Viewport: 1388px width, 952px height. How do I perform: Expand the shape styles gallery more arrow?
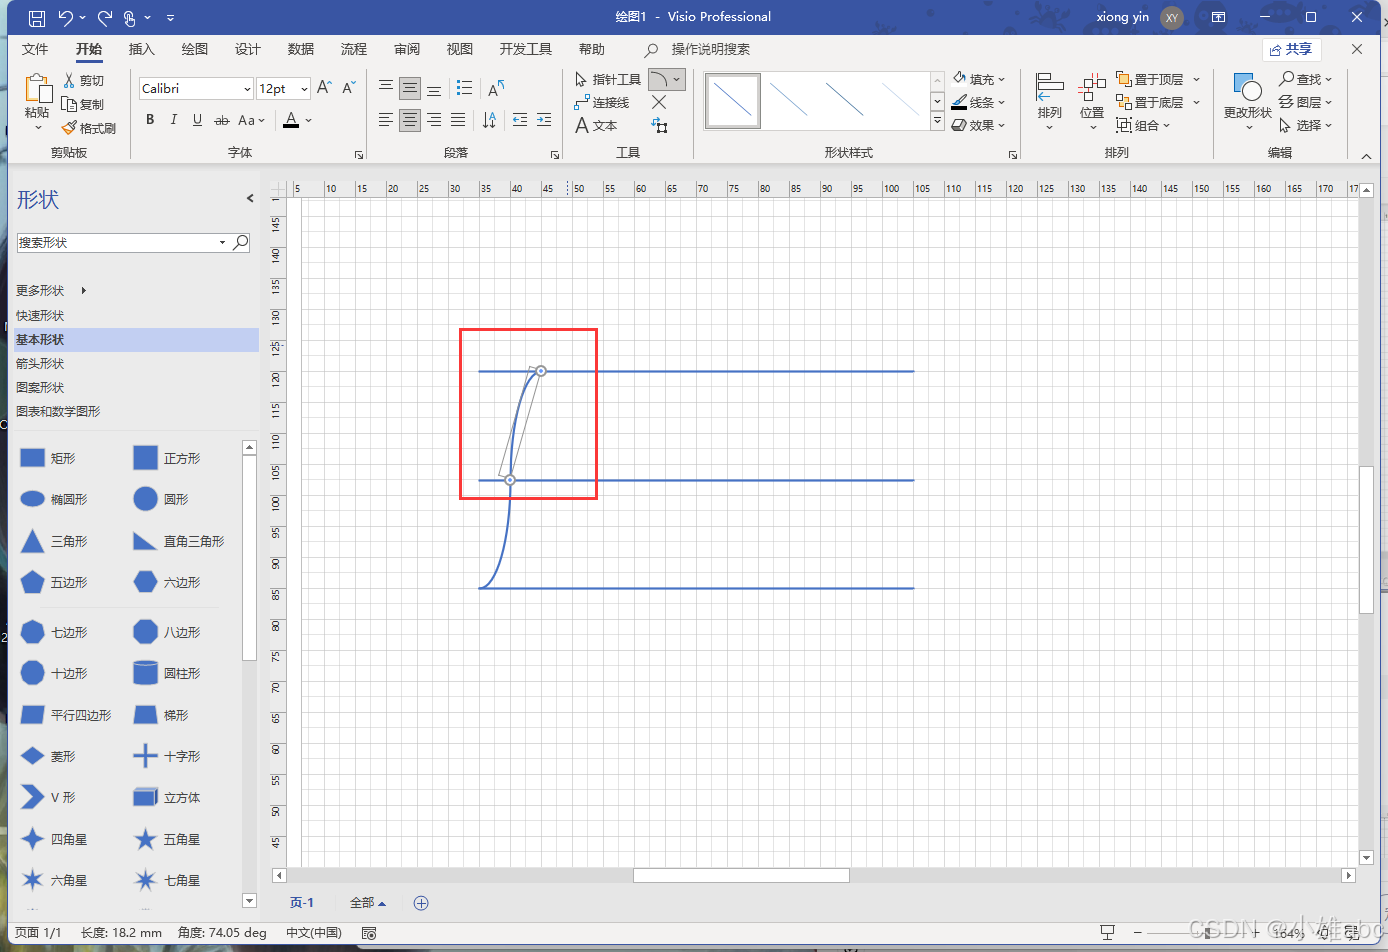tap(937, 122)
